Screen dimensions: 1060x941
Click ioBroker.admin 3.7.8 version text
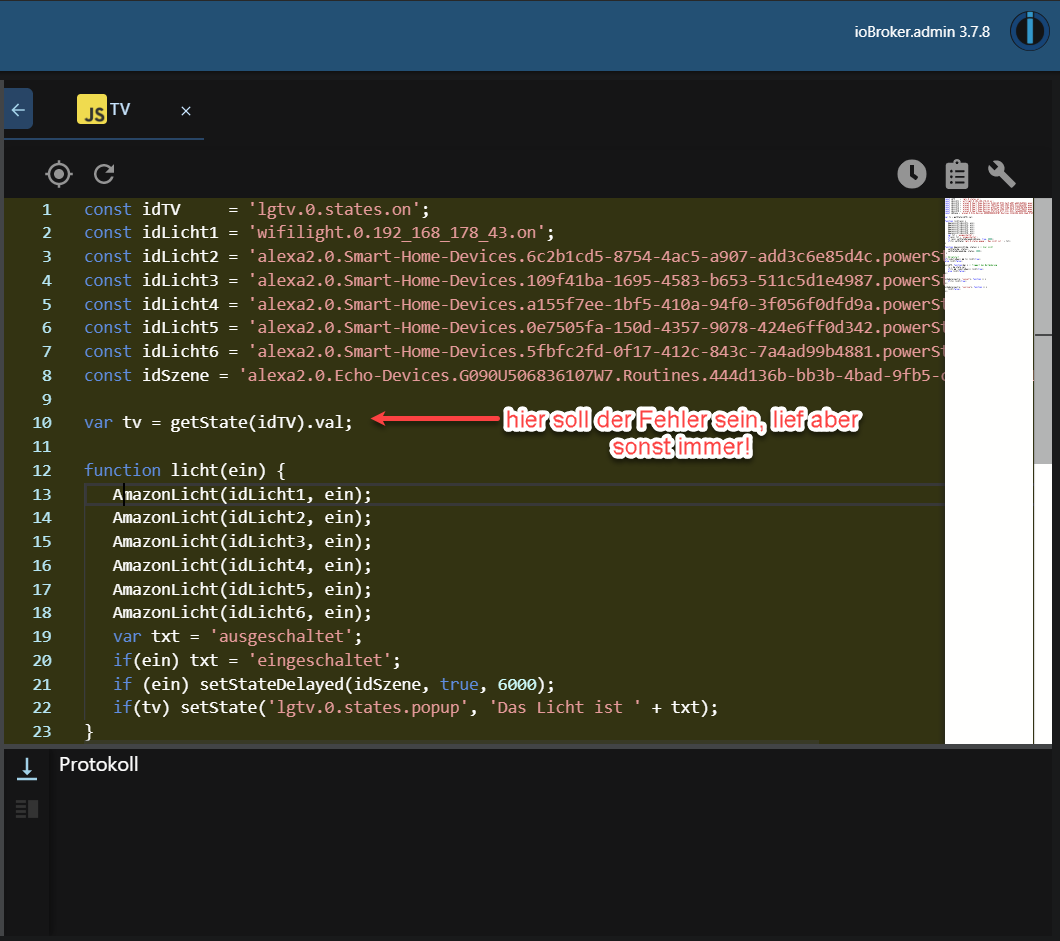point(921,32)
